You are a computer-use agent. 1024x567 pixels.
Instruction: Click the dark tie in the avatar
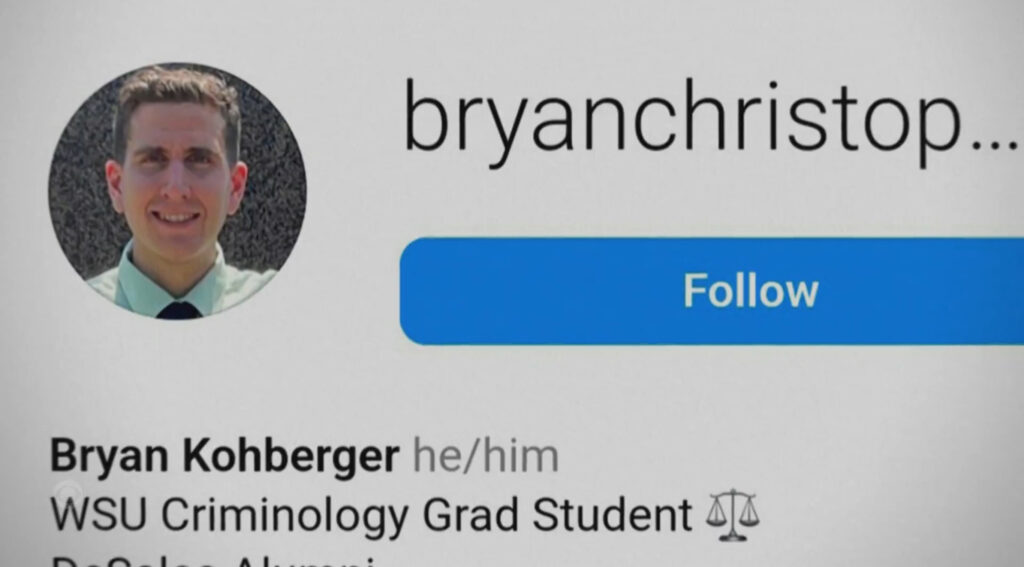178,310
